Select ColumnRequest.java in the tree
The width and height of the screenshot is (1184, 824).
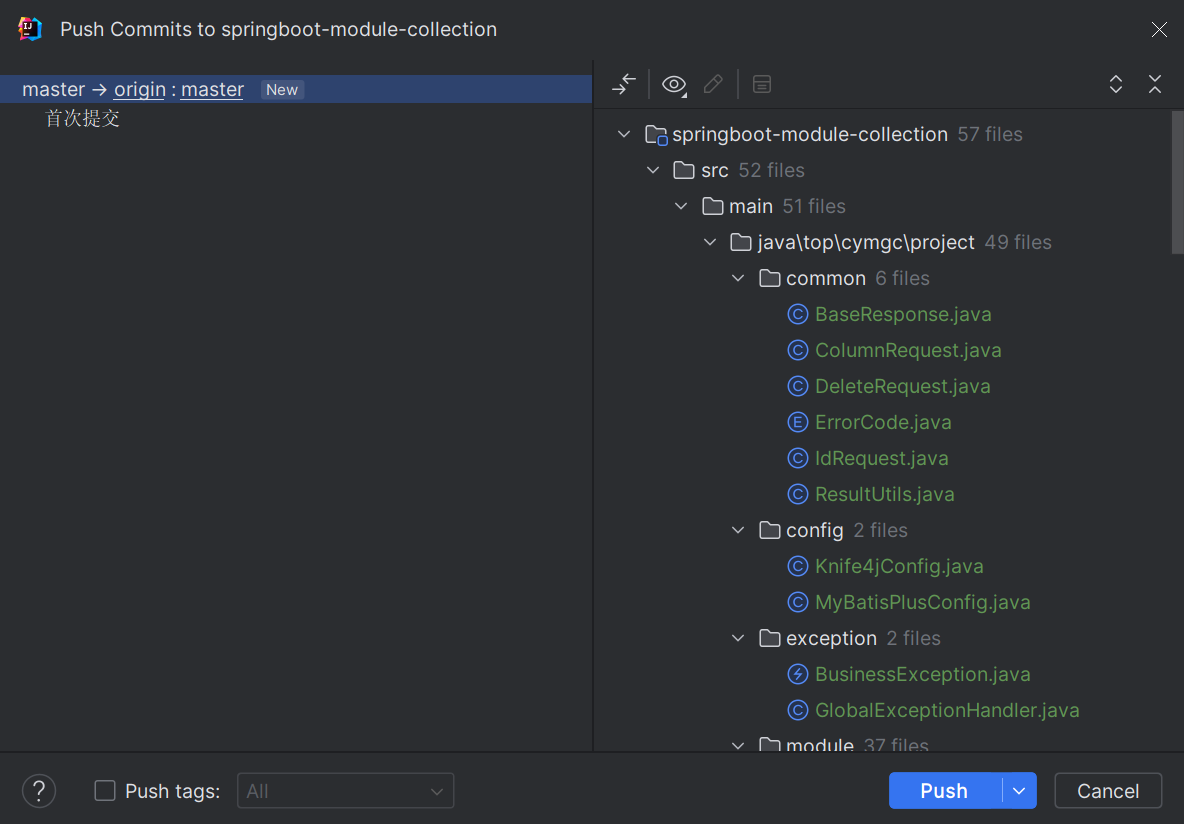[908, 350]
